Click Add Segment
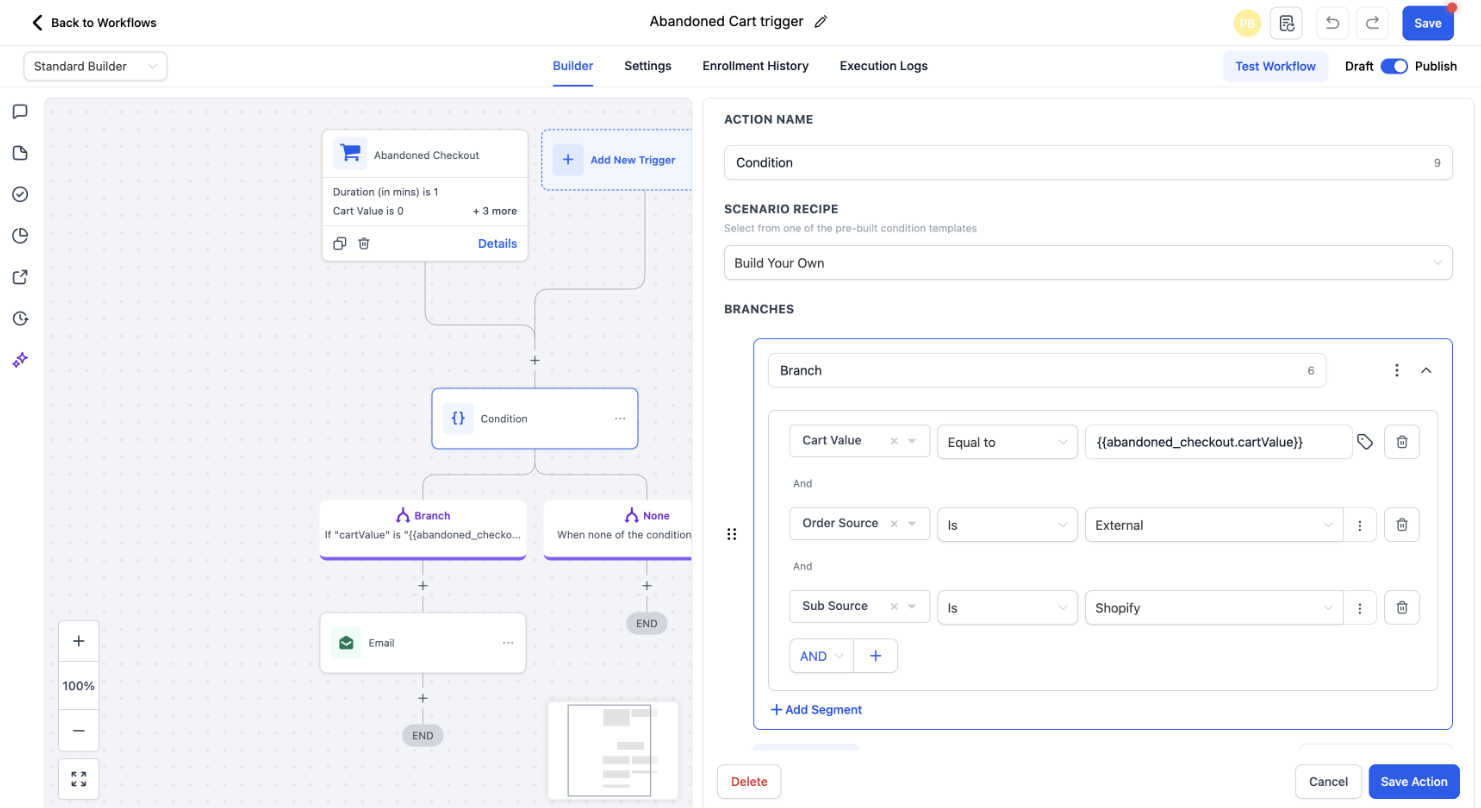This screenshot has height=808, width=1481. 816,710
